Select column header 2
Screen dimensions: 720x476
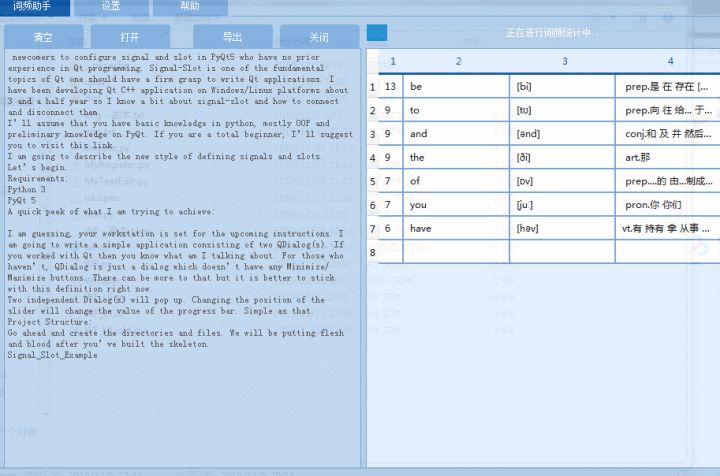458,62
